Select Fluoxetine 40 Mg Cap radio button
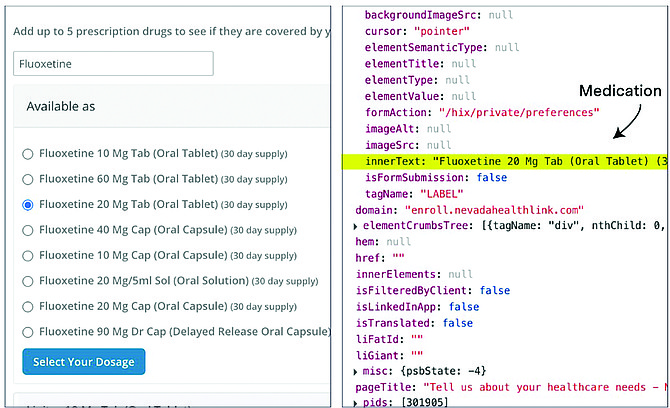 point(28,230)
